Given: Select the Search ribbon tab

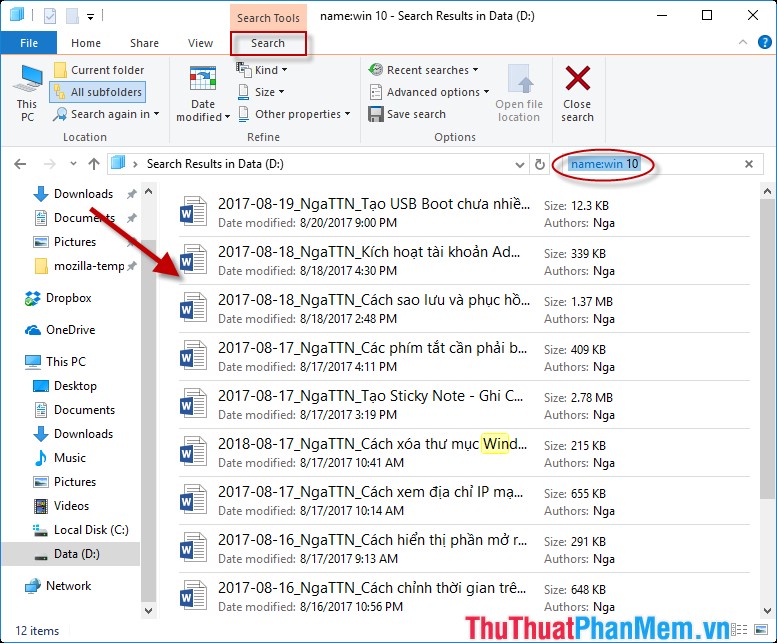Looking at the screenshot, I should [268, 43].
